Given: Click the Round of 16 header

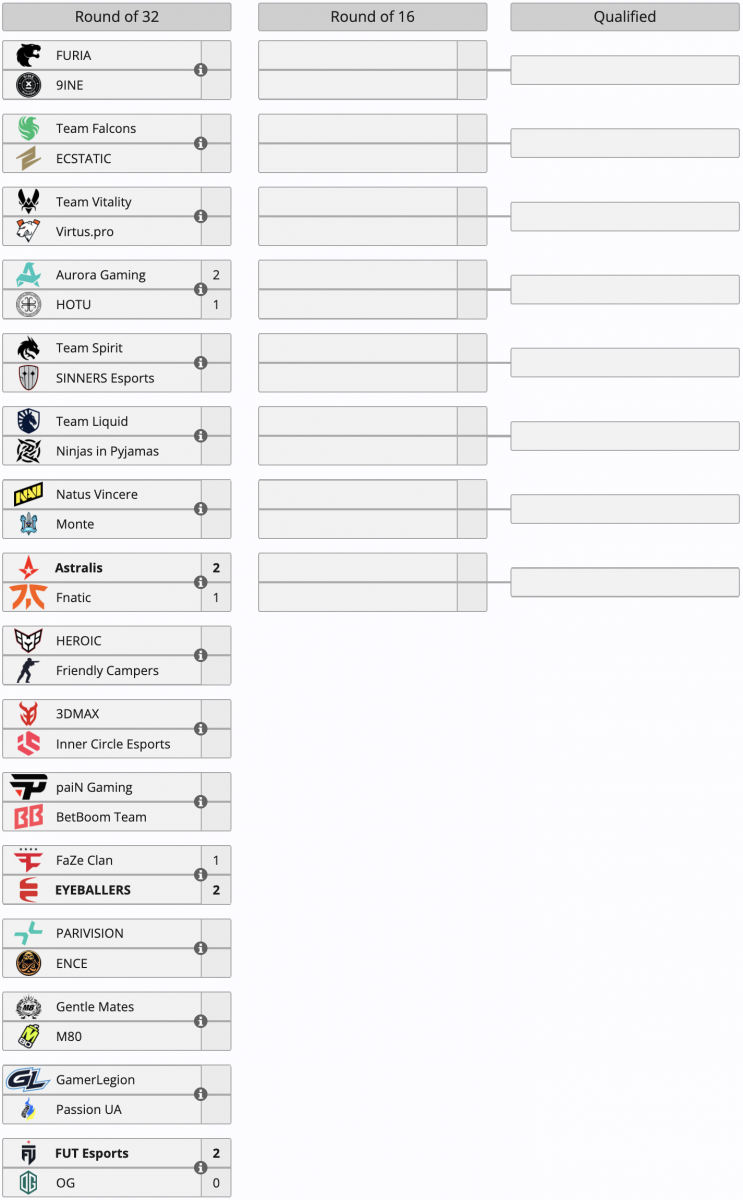Looking at the screenshot, I should (372, 17).
